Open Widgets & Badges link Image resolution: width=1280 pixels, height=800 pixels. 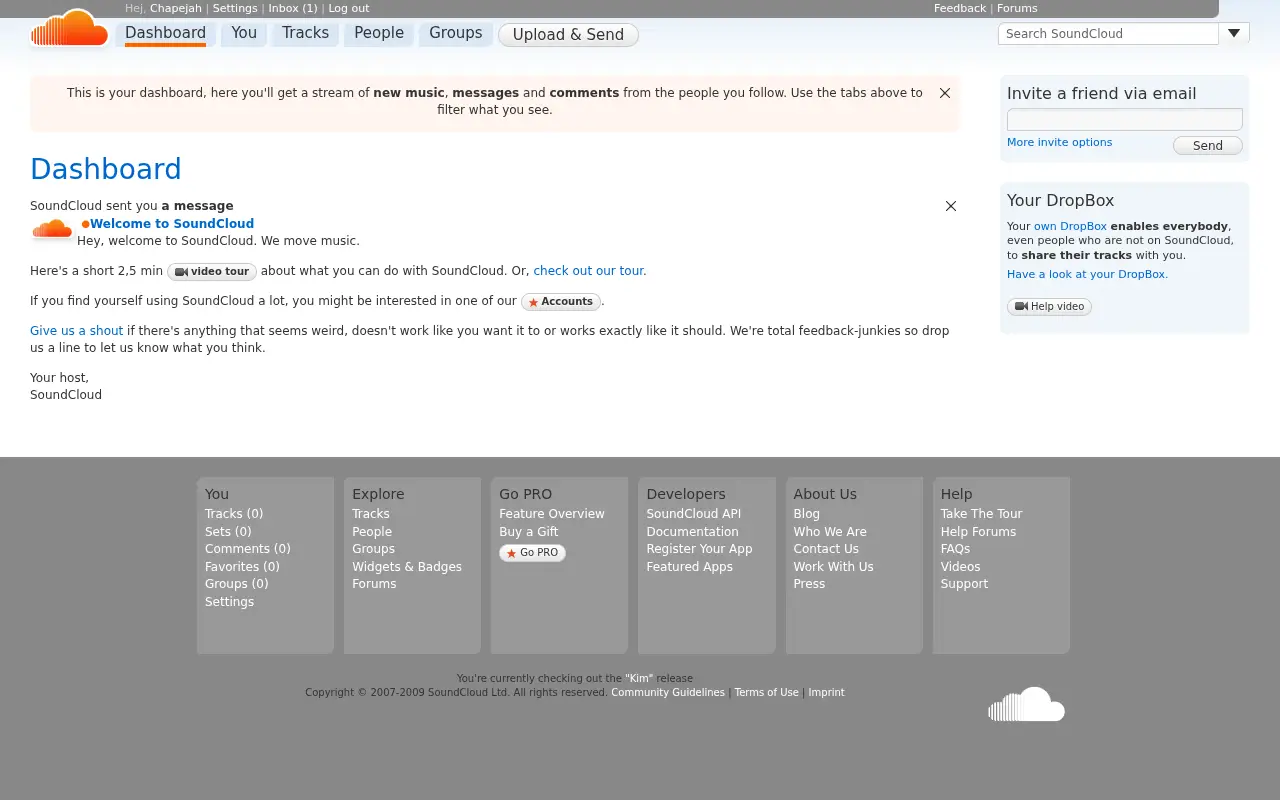point(407,567)
